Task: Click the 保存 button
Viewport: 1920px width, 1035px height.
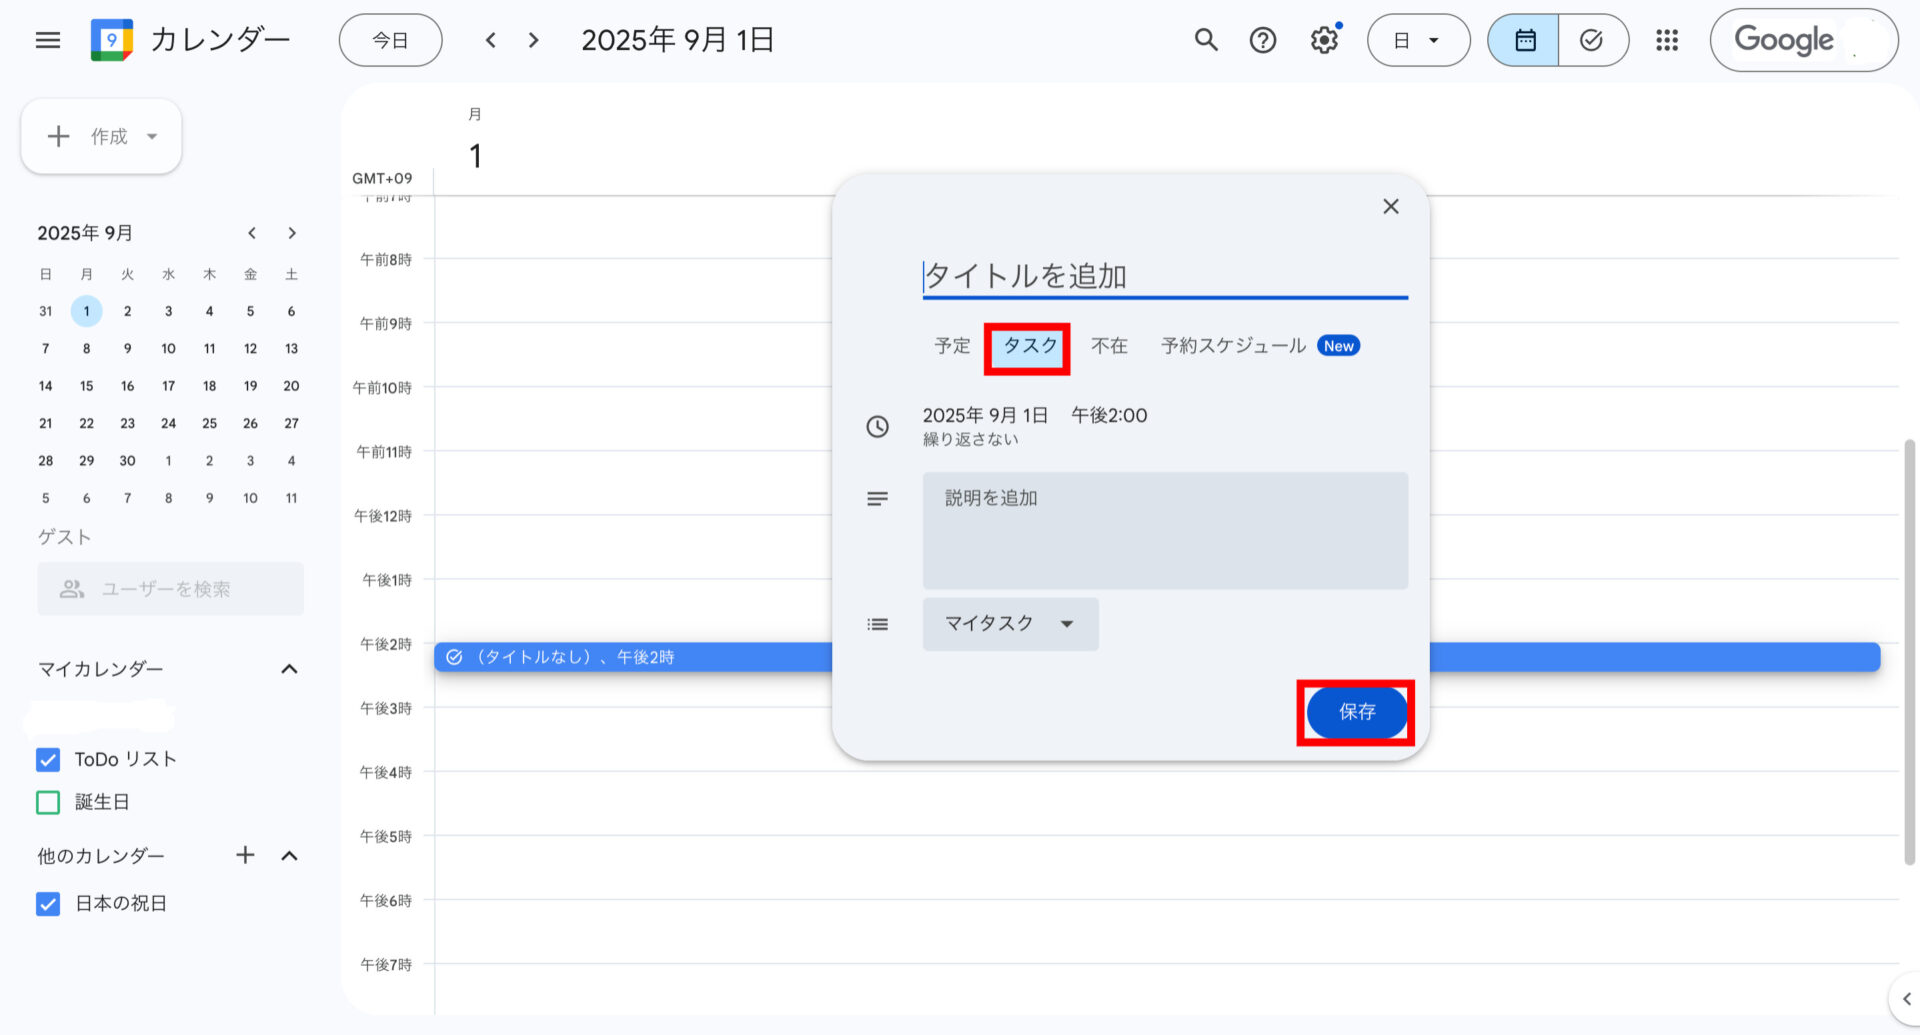Action: [x=1356, y=712]
